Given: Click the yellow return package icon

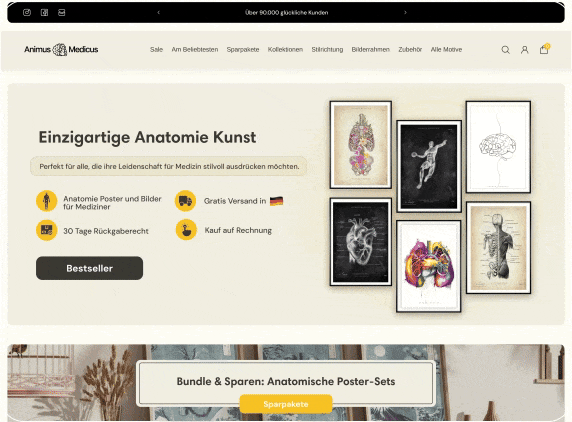Looking at the screenshot, I should tap(47, 230).
